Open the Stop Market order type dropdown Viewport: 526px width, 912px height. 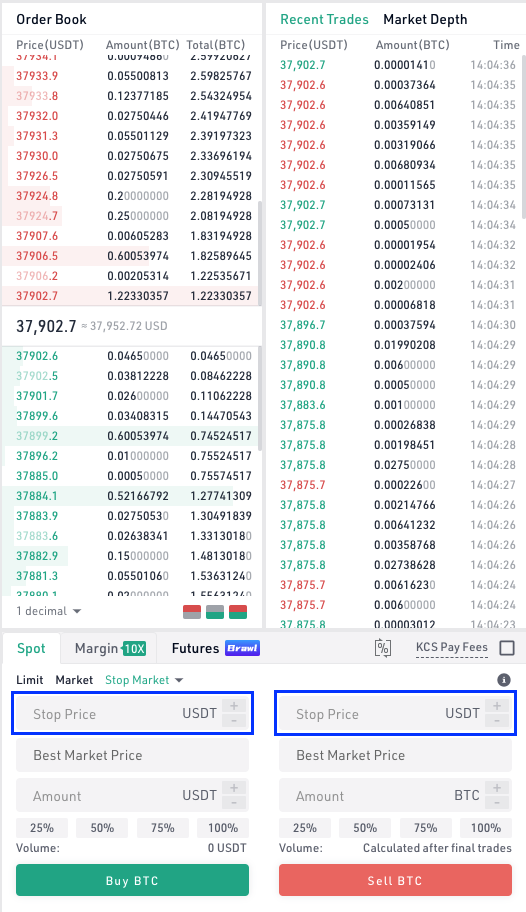[144, 680]
